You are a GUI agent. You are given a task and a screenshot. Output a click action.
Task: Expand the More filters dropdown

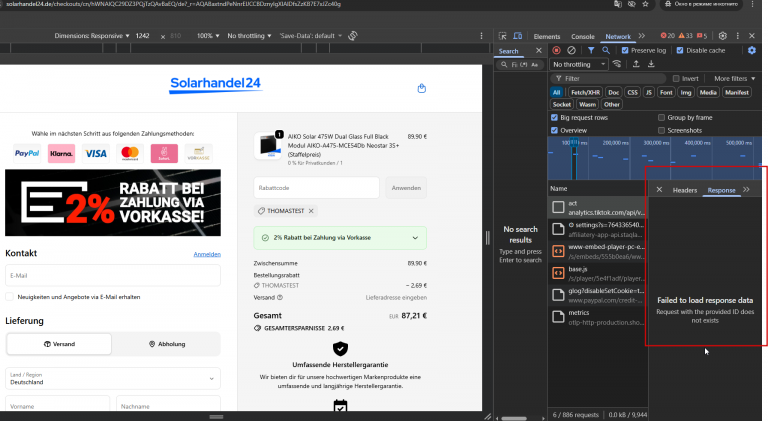(734, 78)
